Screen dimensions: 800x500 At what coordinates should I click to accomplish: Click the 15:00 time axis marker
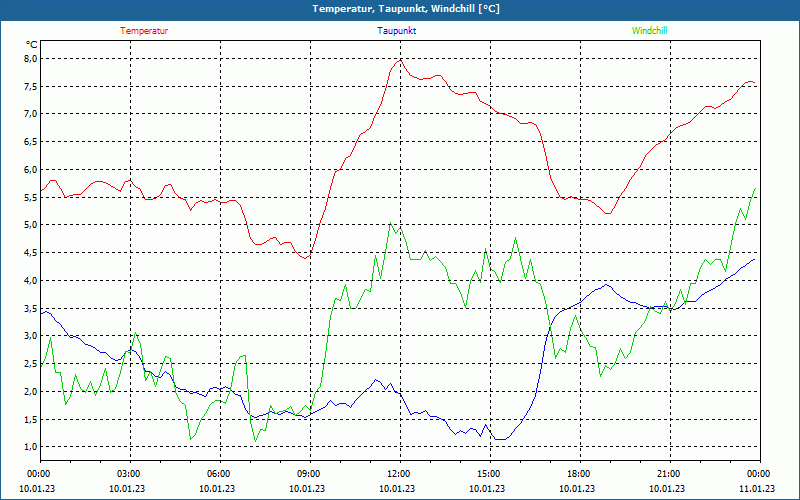pyautogui.click(x=489, y=474)
